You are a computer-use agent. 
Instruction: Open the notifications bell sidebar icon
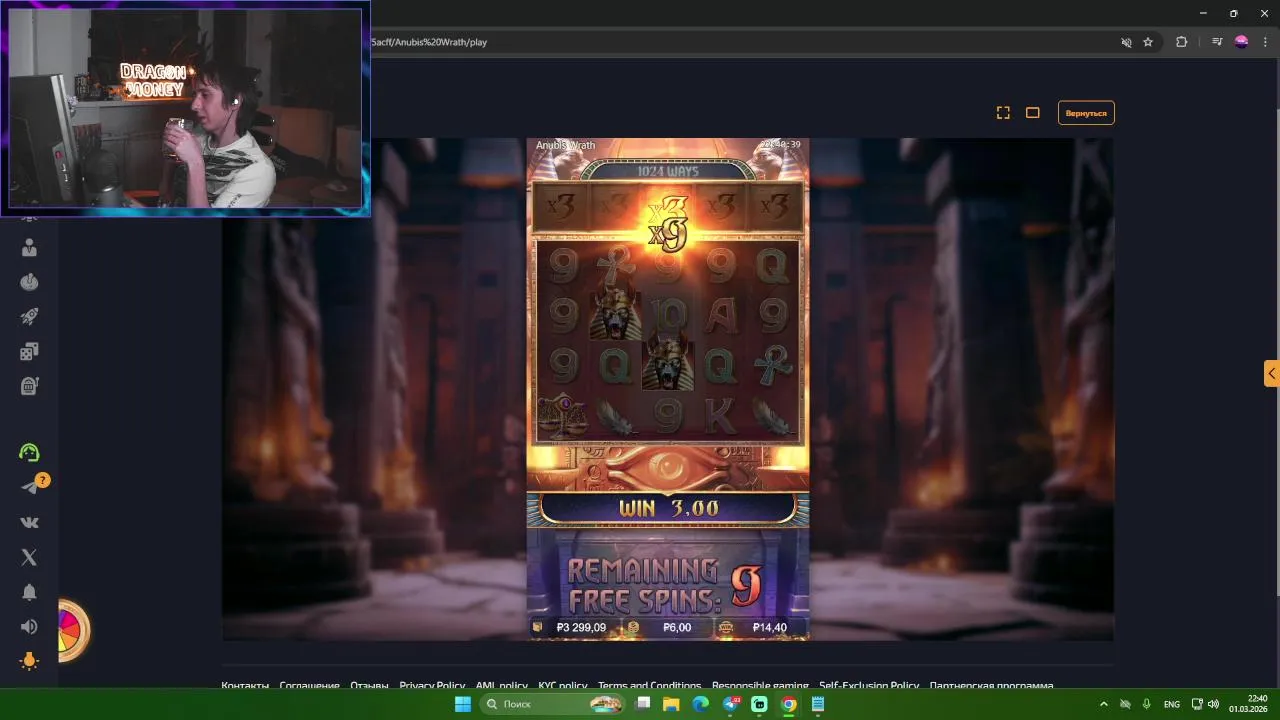29,592
